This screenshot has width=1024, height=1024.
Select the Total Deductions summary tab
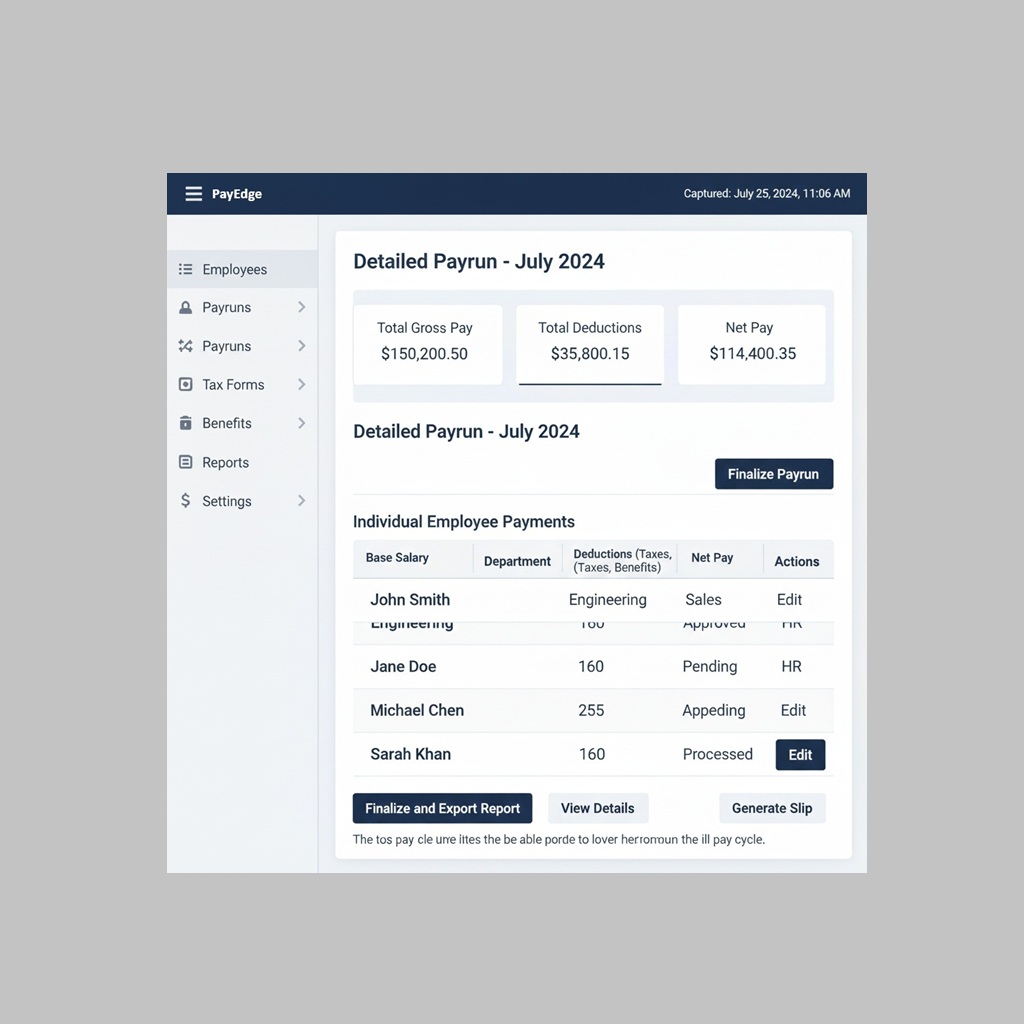pos(590,344)
